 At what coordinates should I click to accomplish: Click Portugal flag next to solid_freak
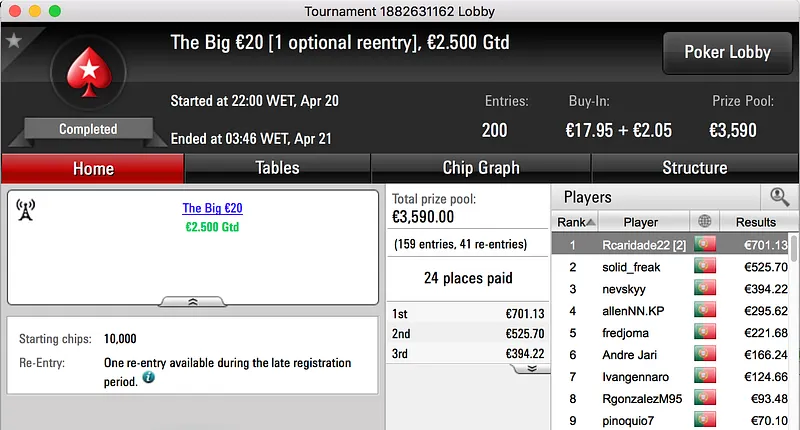(x=705, y=267)
